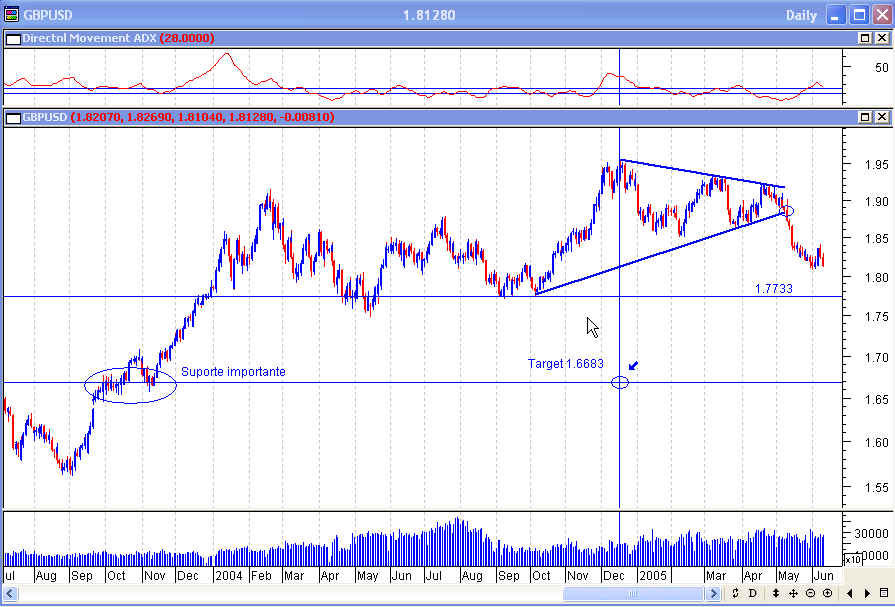Step chart back with left triangle icon
The height and width of the screenshot is (607, 895).
pos(850,593)
